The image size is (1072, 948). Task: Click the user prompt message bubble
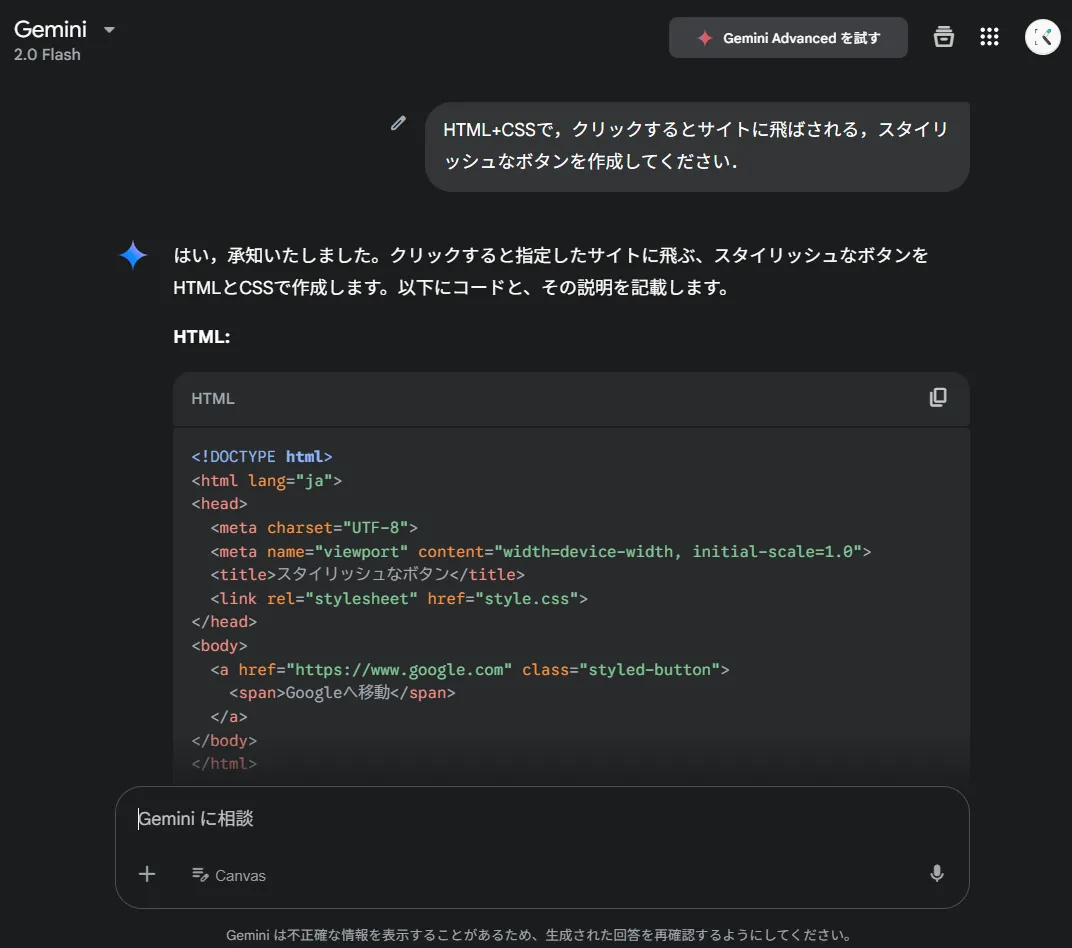[696, 146]
